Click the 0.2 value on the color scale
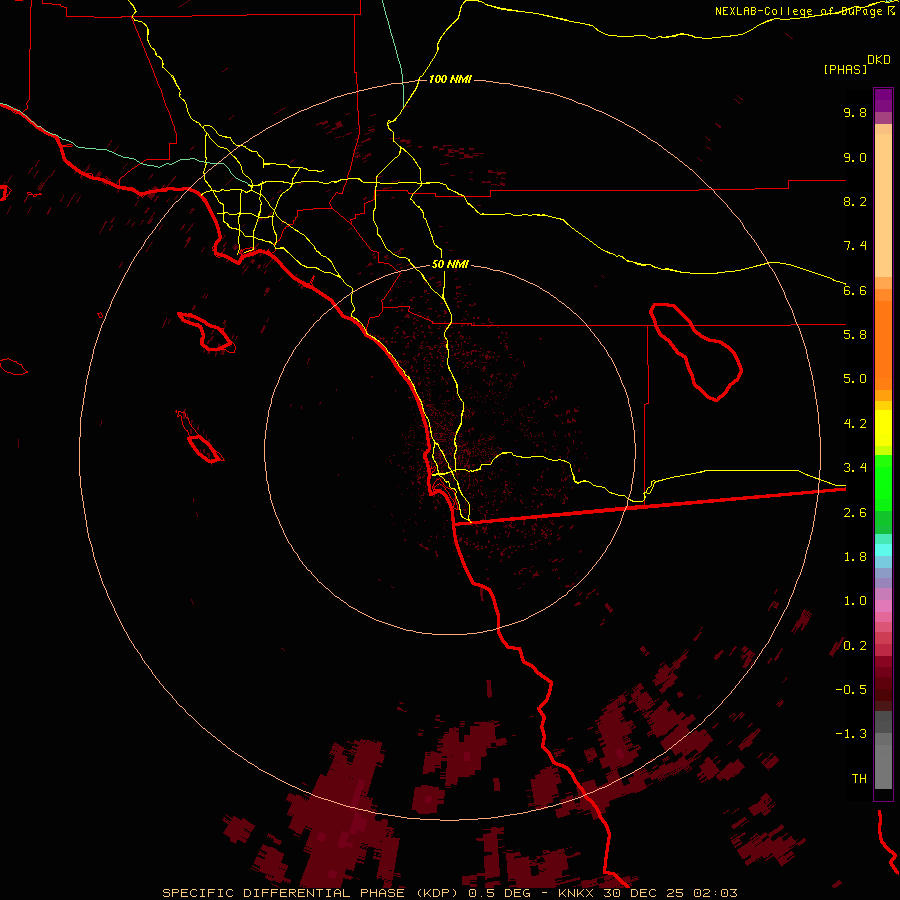This screenshot has height=900, width=900. pos(855,646)
